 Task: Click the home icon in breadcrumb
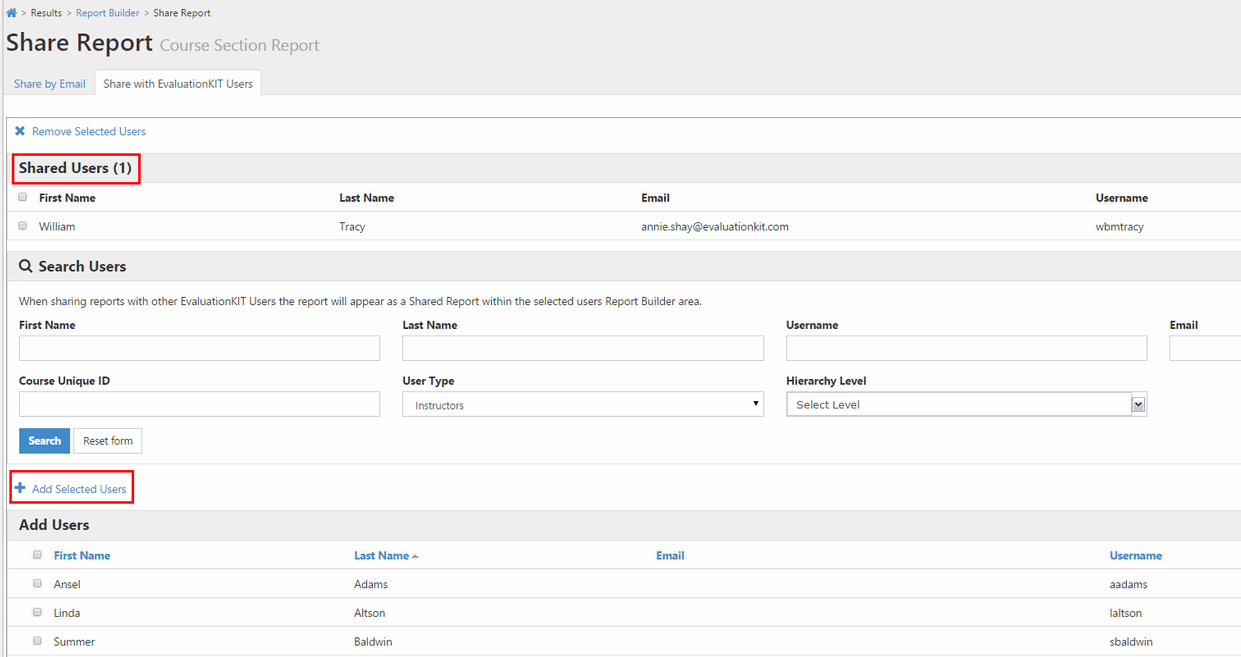click(x=12, y=13)
